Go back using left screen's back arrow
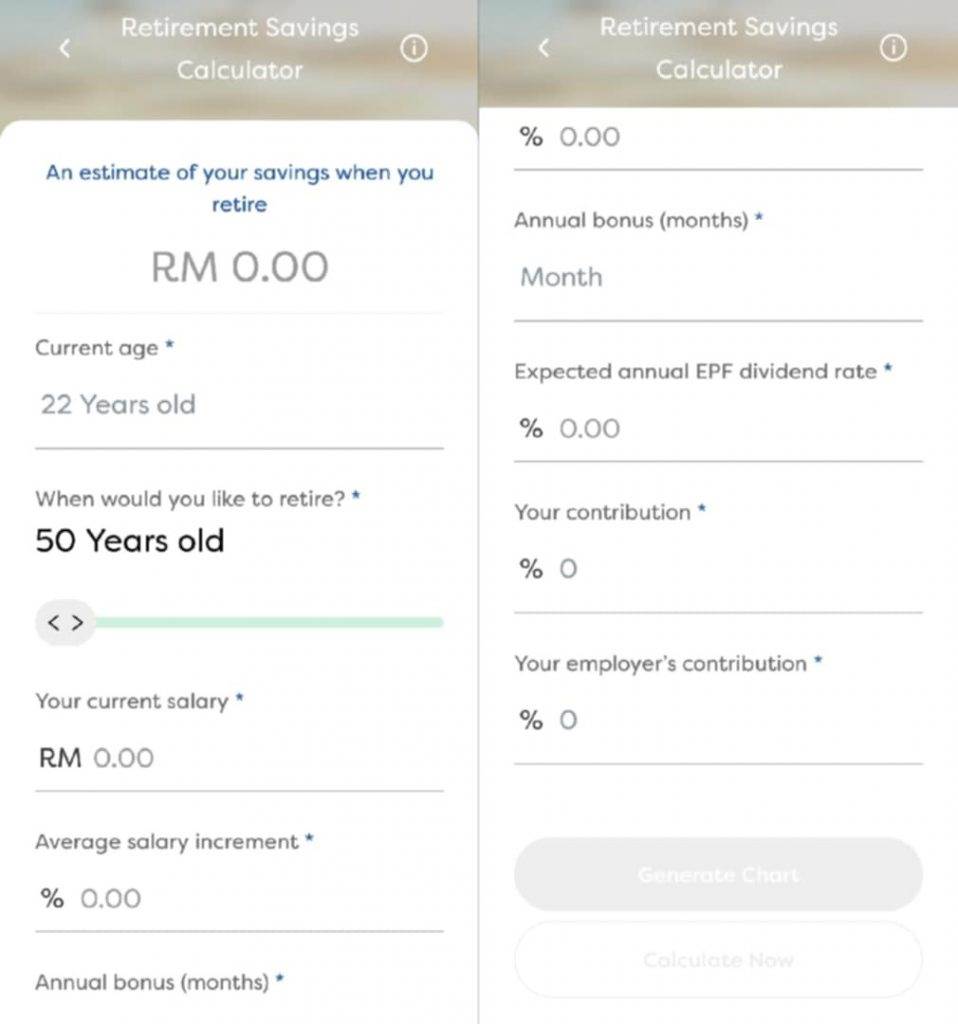This screenshot has width=958, height=1024. tap(64, 48)
